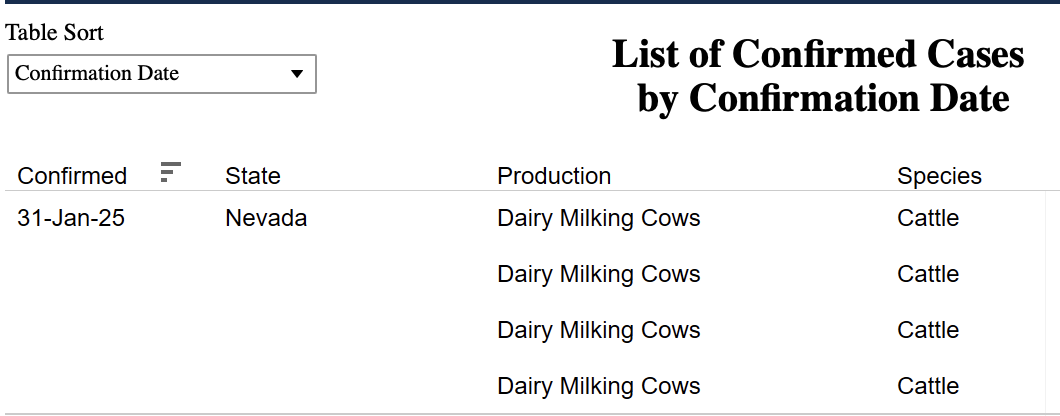Select second row Dairy Milking Cows cell
The width and height of the screenshot is (1060, 416).
pos(598,274)
